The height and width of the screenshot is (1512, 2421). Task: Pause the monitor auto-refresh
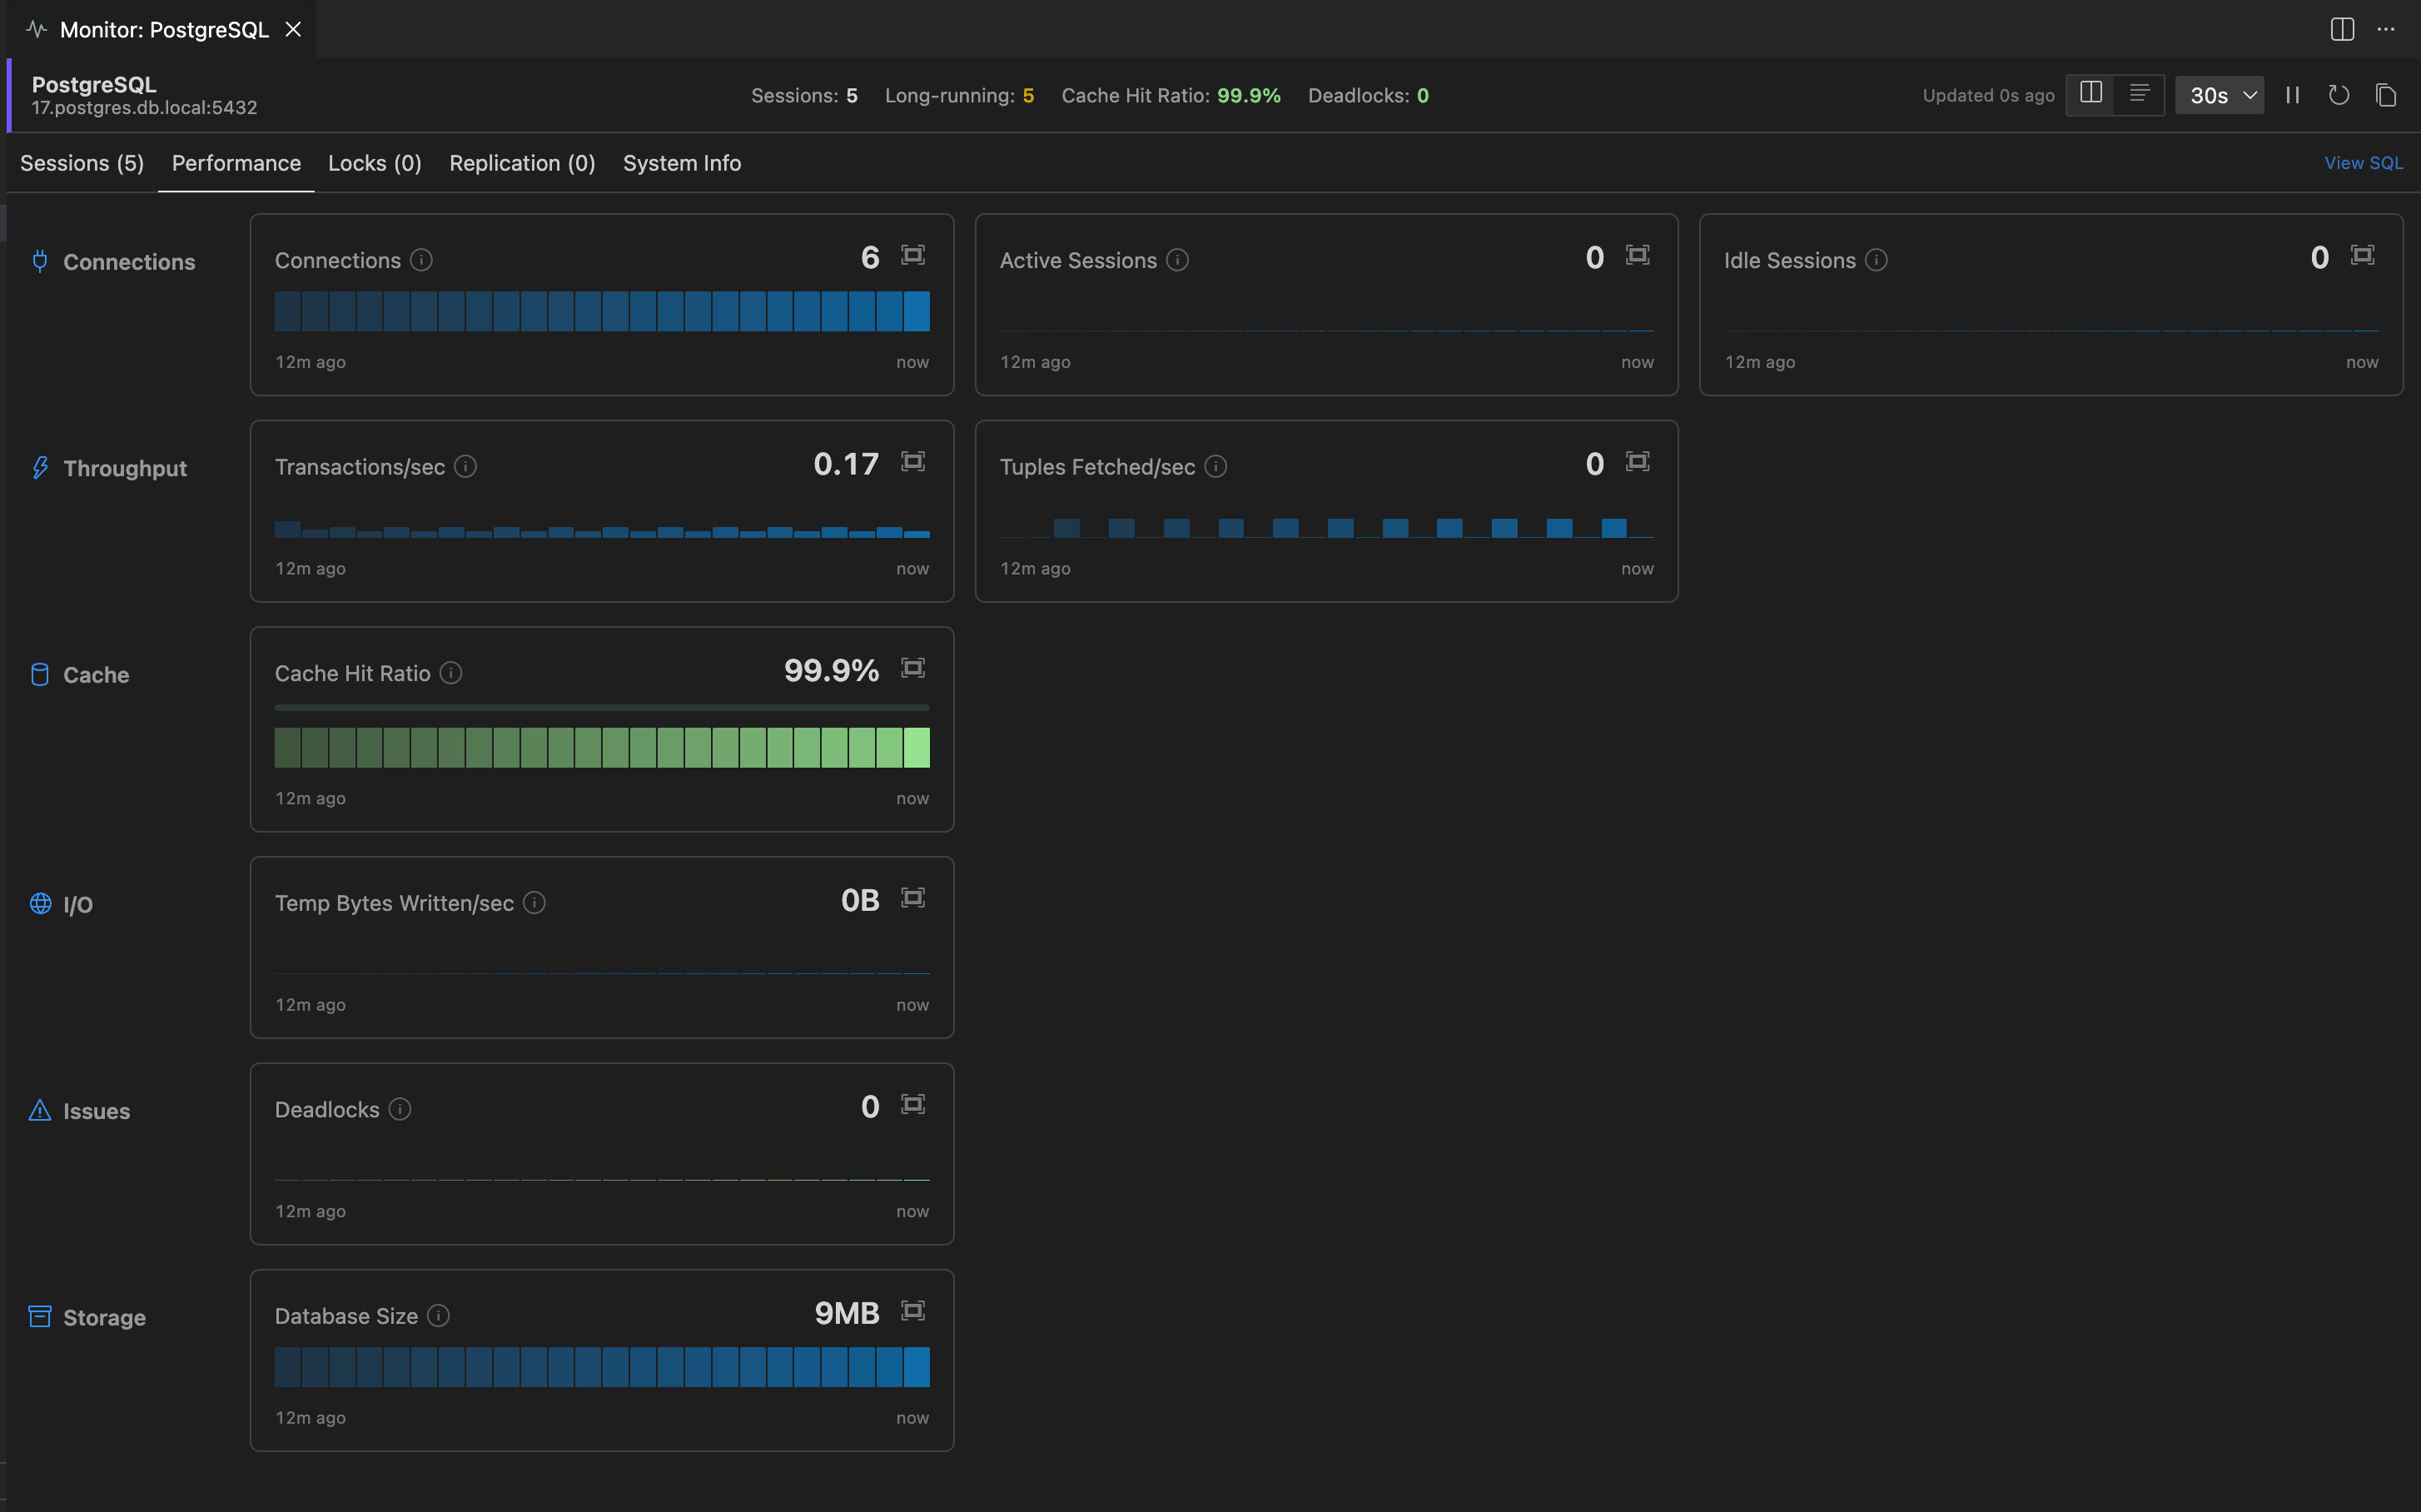pos(2292,95)
